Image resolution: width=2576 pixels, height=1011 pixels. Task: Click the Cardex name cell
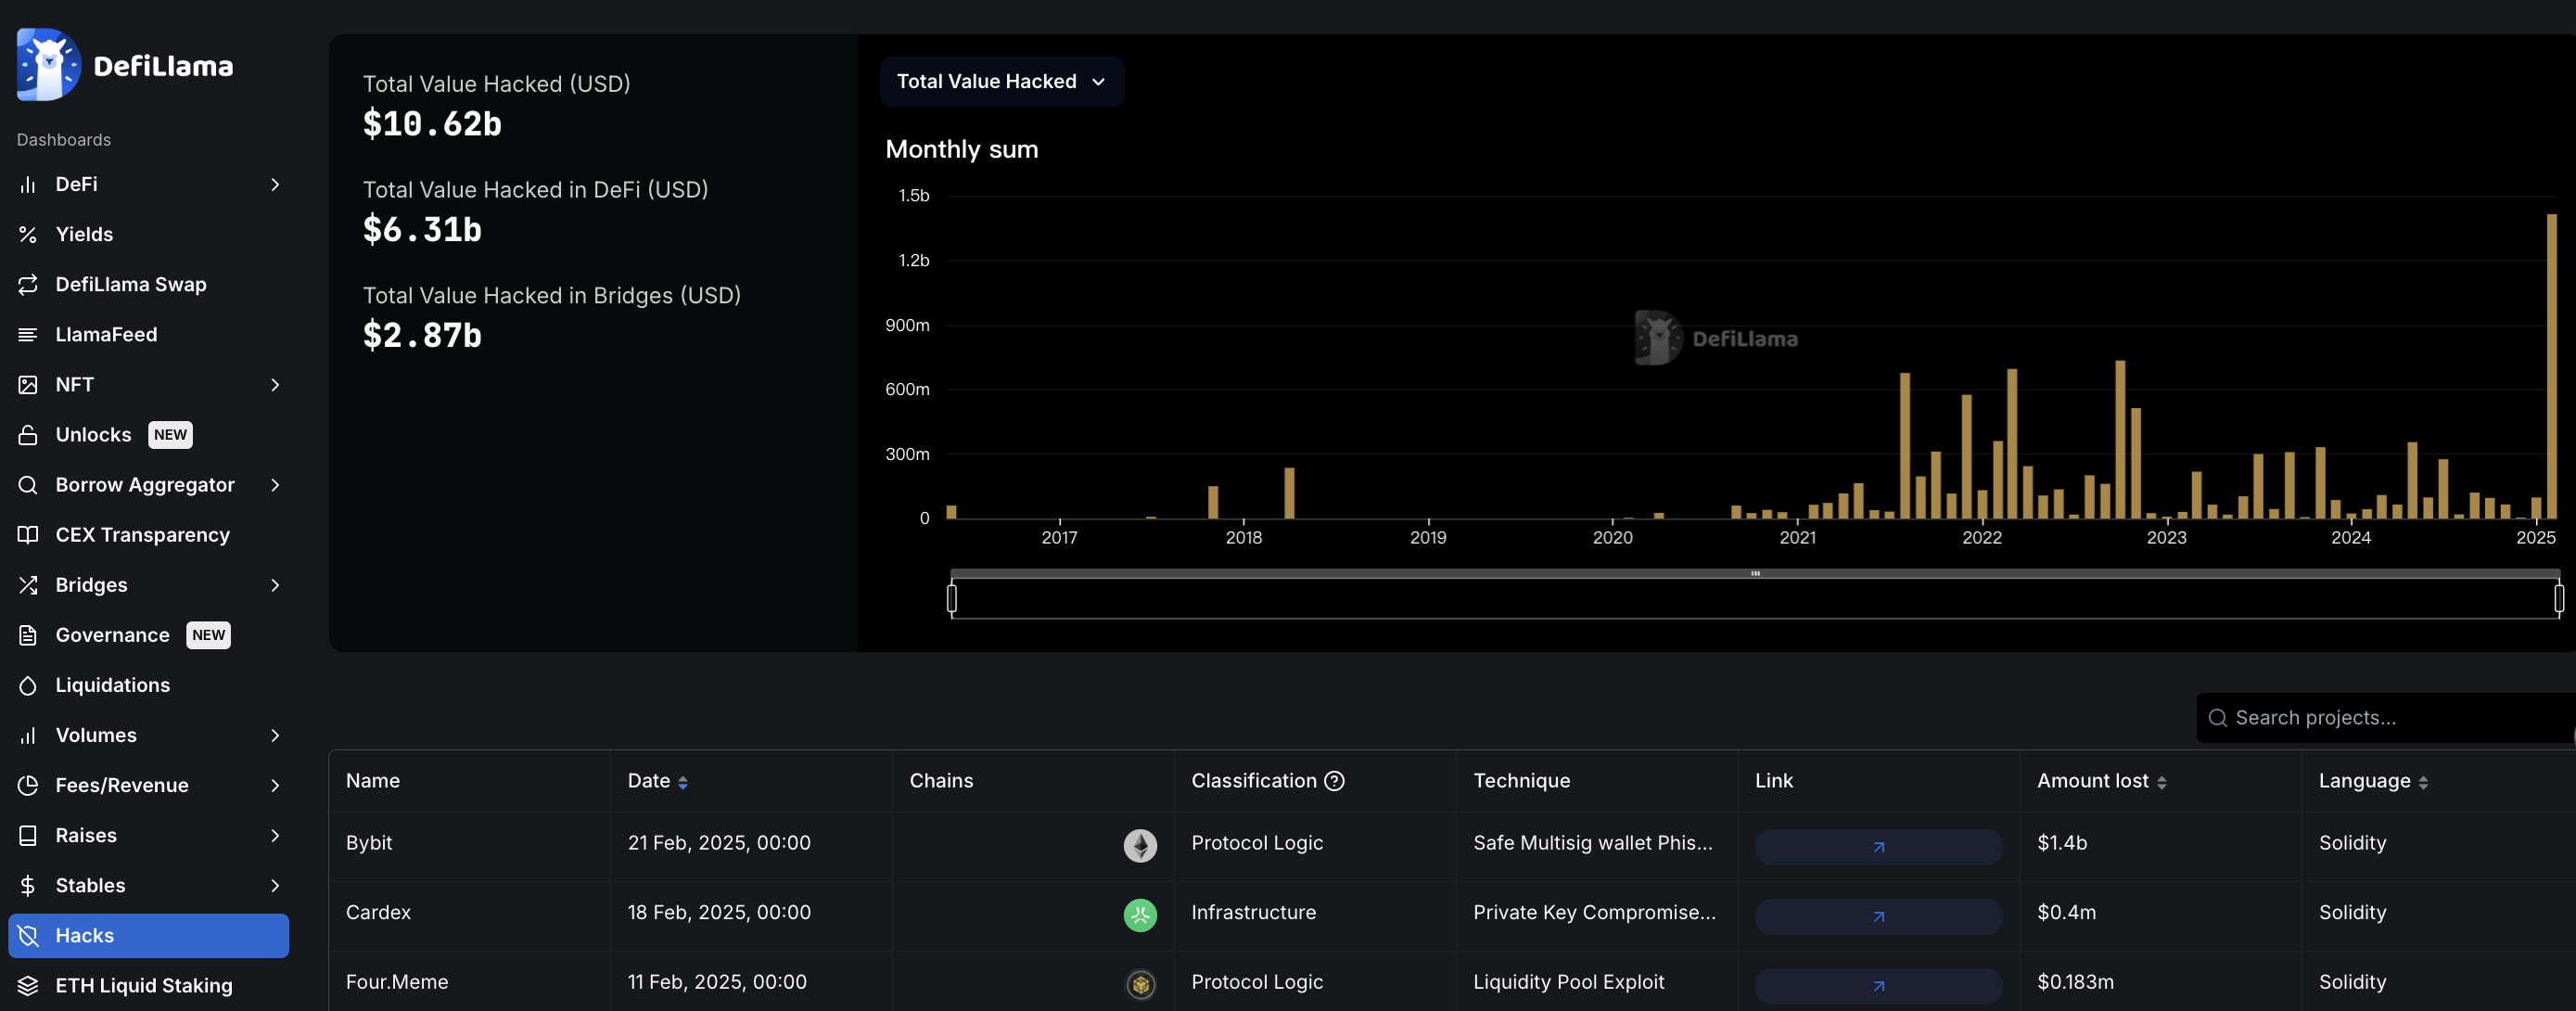point(378,912)
